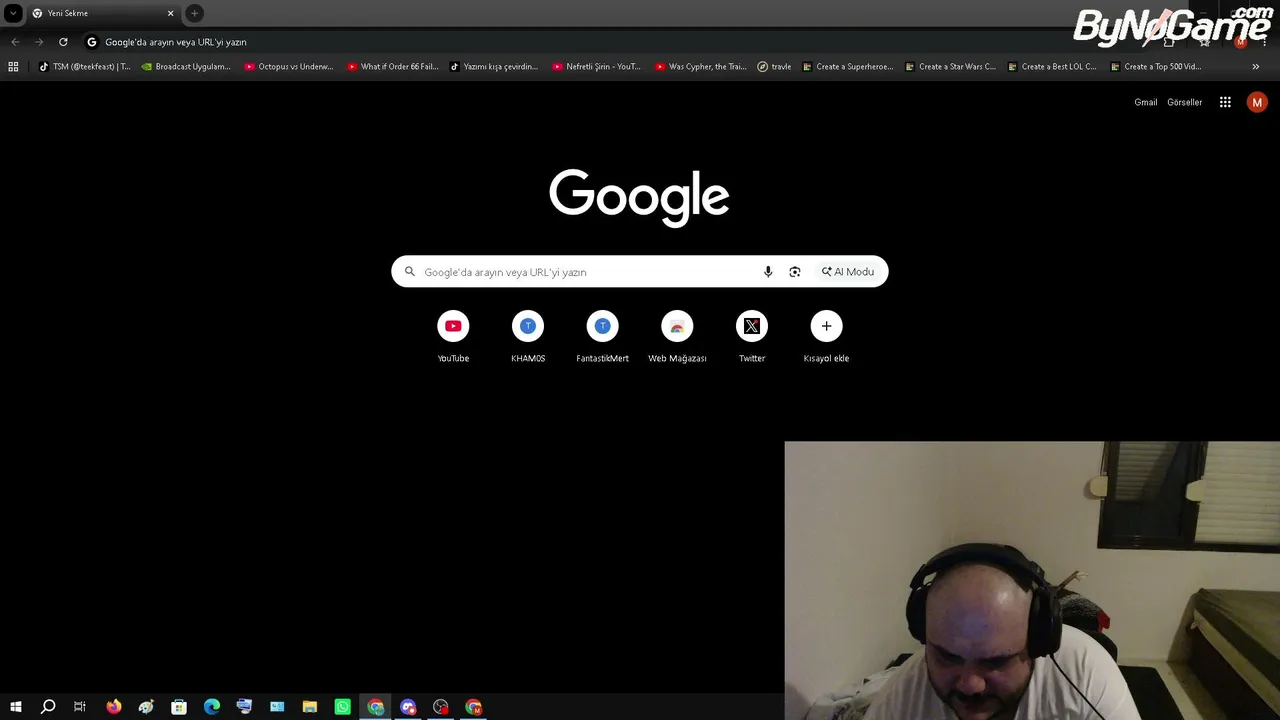Open the Google account avatar M
Screen dimensions: 1280x720
(x=1257, y=102)
